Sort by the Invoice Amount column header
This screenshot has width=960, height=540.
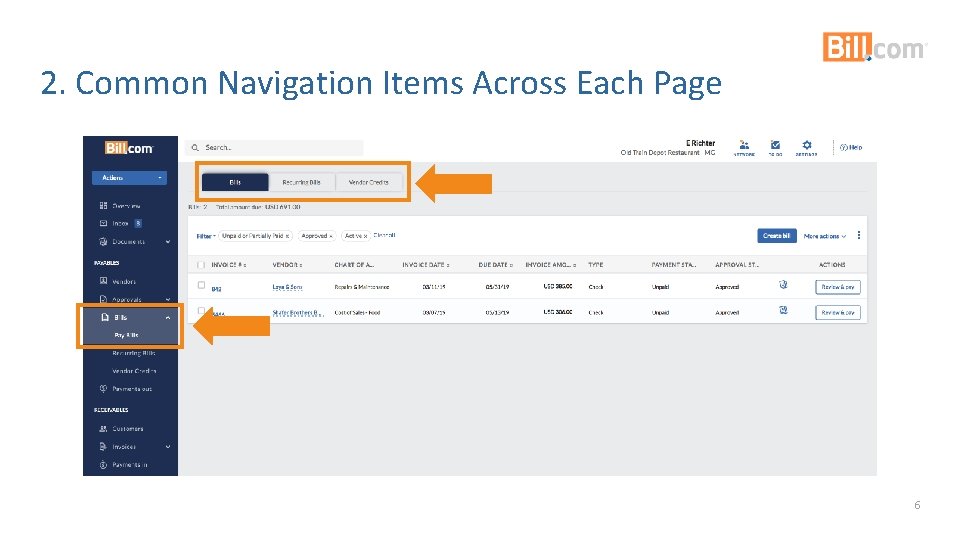[x=550, y=265]
